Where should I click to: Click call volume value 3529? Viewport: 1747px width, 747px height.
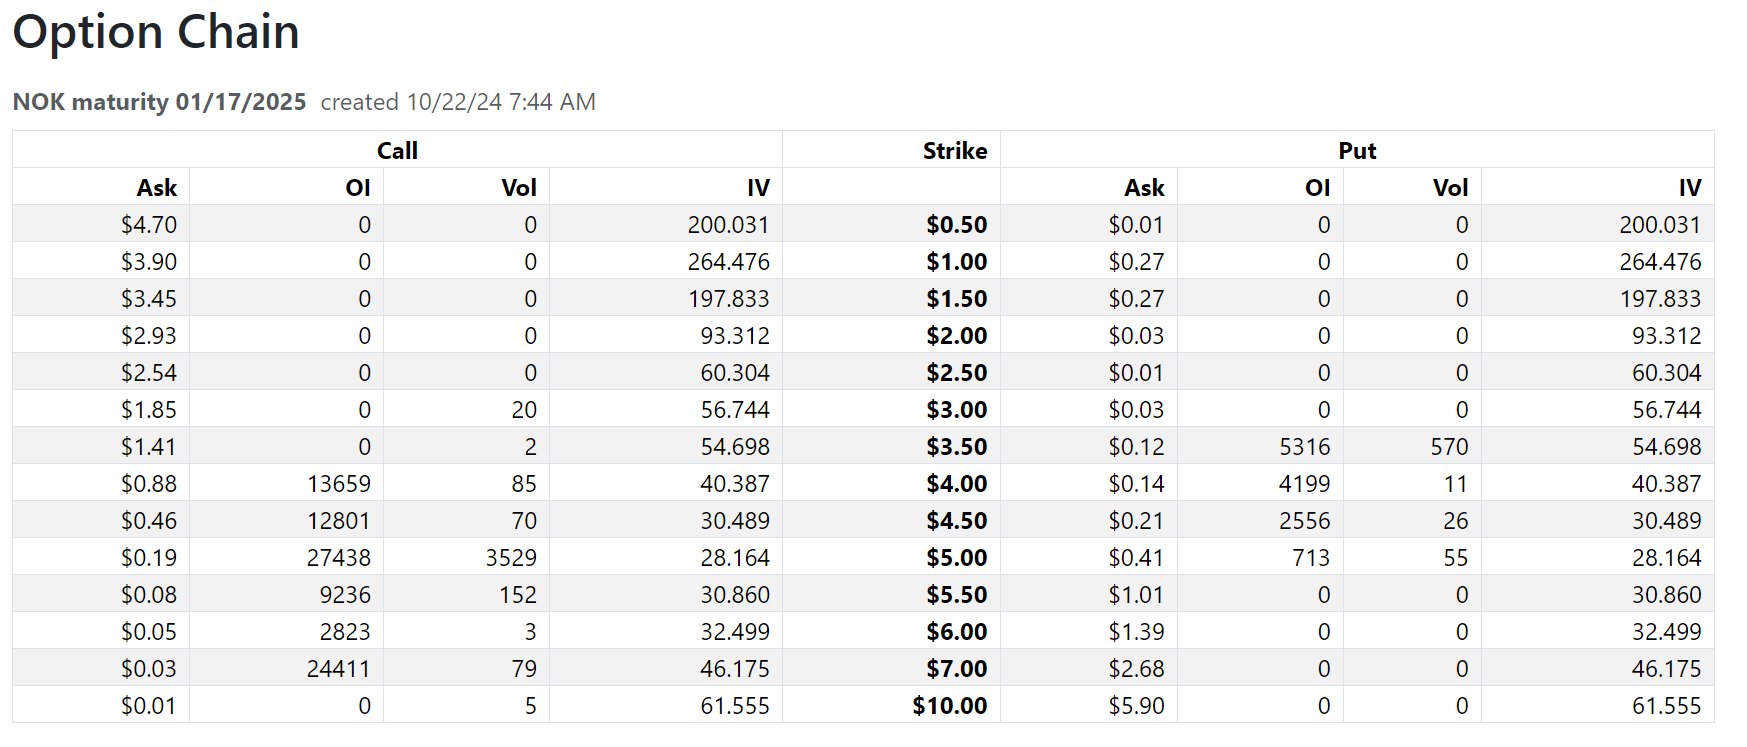pos(511,558)
